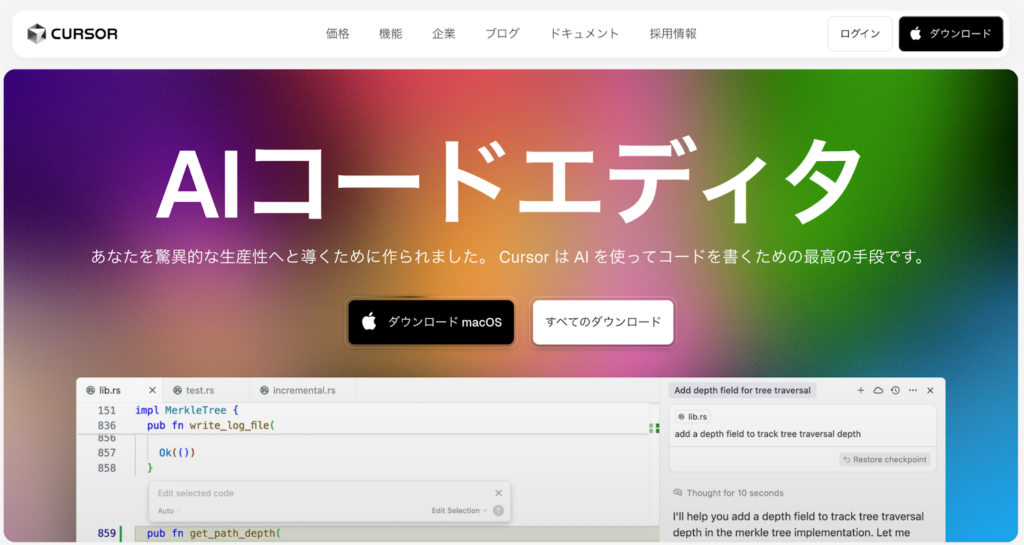
Task: Open すべてのダウンロード all downloads
Action: point(603,322)
